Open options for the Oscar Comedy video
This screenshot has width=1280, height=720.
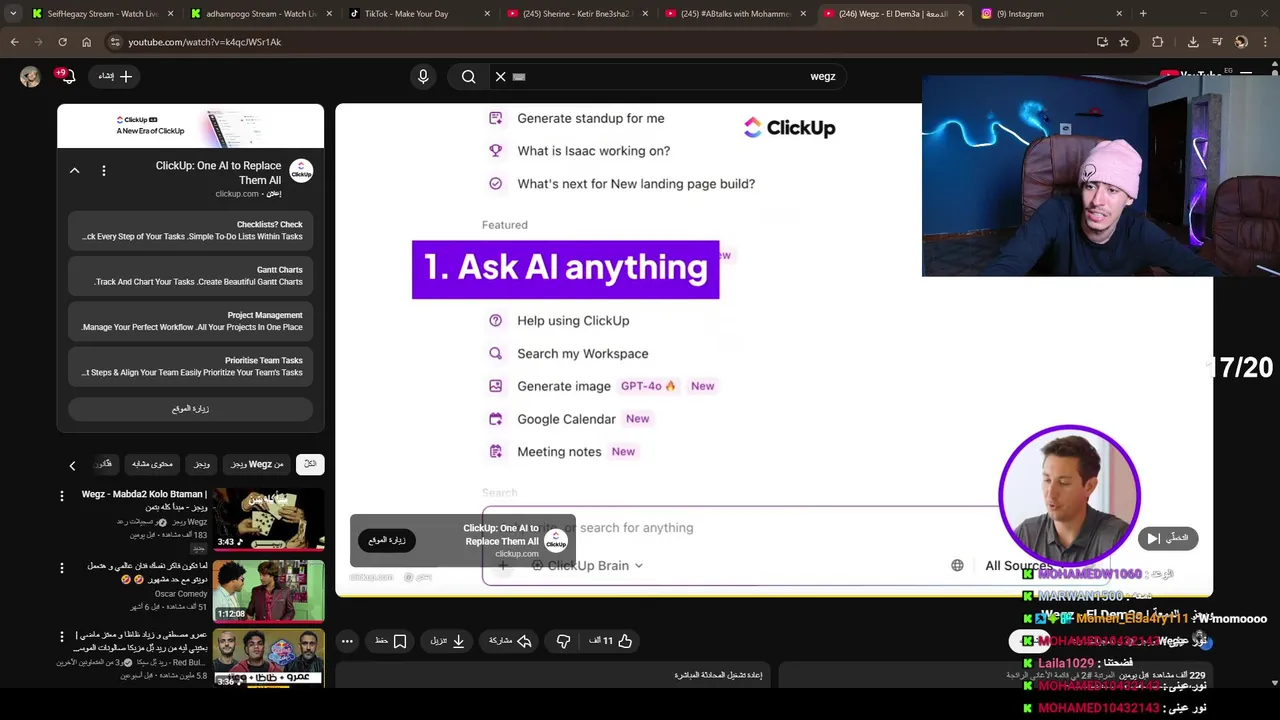(x=62, y=568)
